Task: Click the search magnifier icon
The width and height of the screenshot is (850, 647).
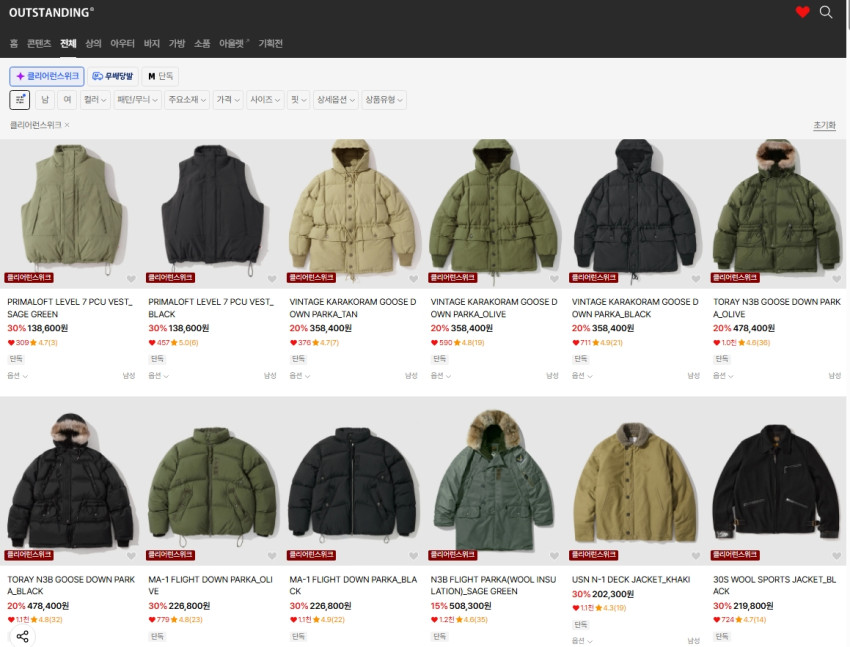Action: click(x=826, y=12)
